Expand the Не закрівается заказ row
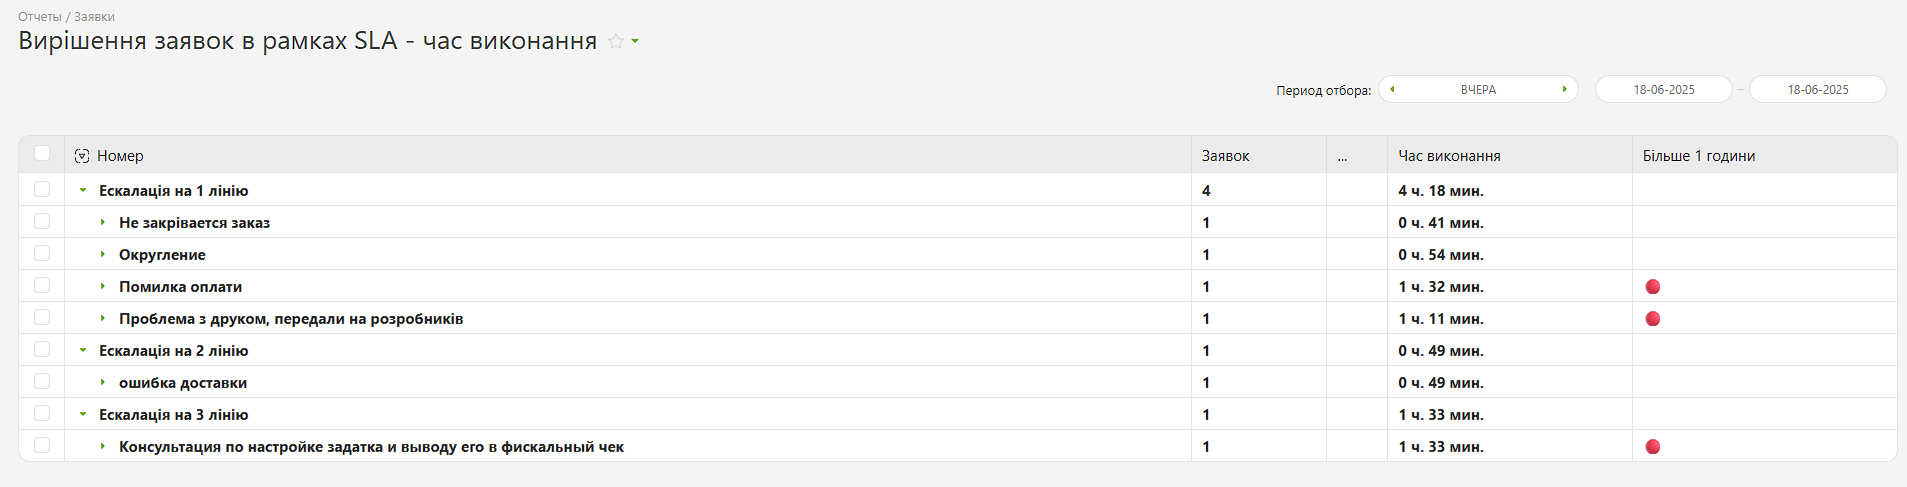The width and height of the screenshot is (1907, 487). pos(103,222)
